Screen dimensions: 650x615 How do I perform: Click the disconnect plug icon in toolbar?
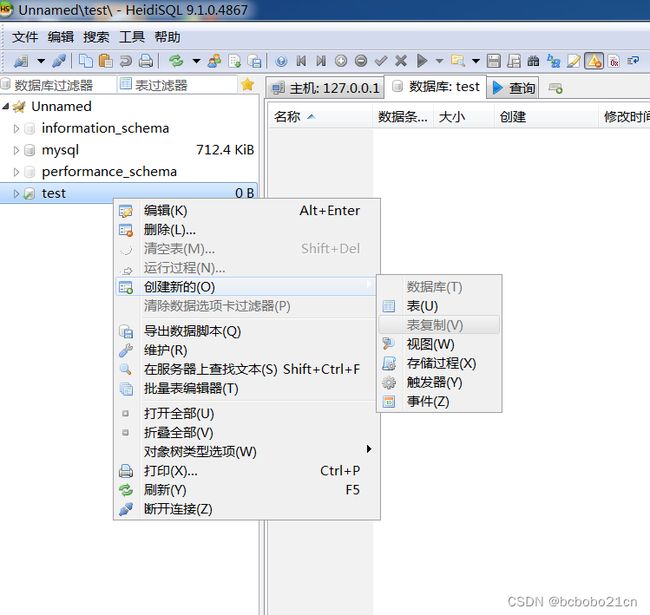click(59, 61)
